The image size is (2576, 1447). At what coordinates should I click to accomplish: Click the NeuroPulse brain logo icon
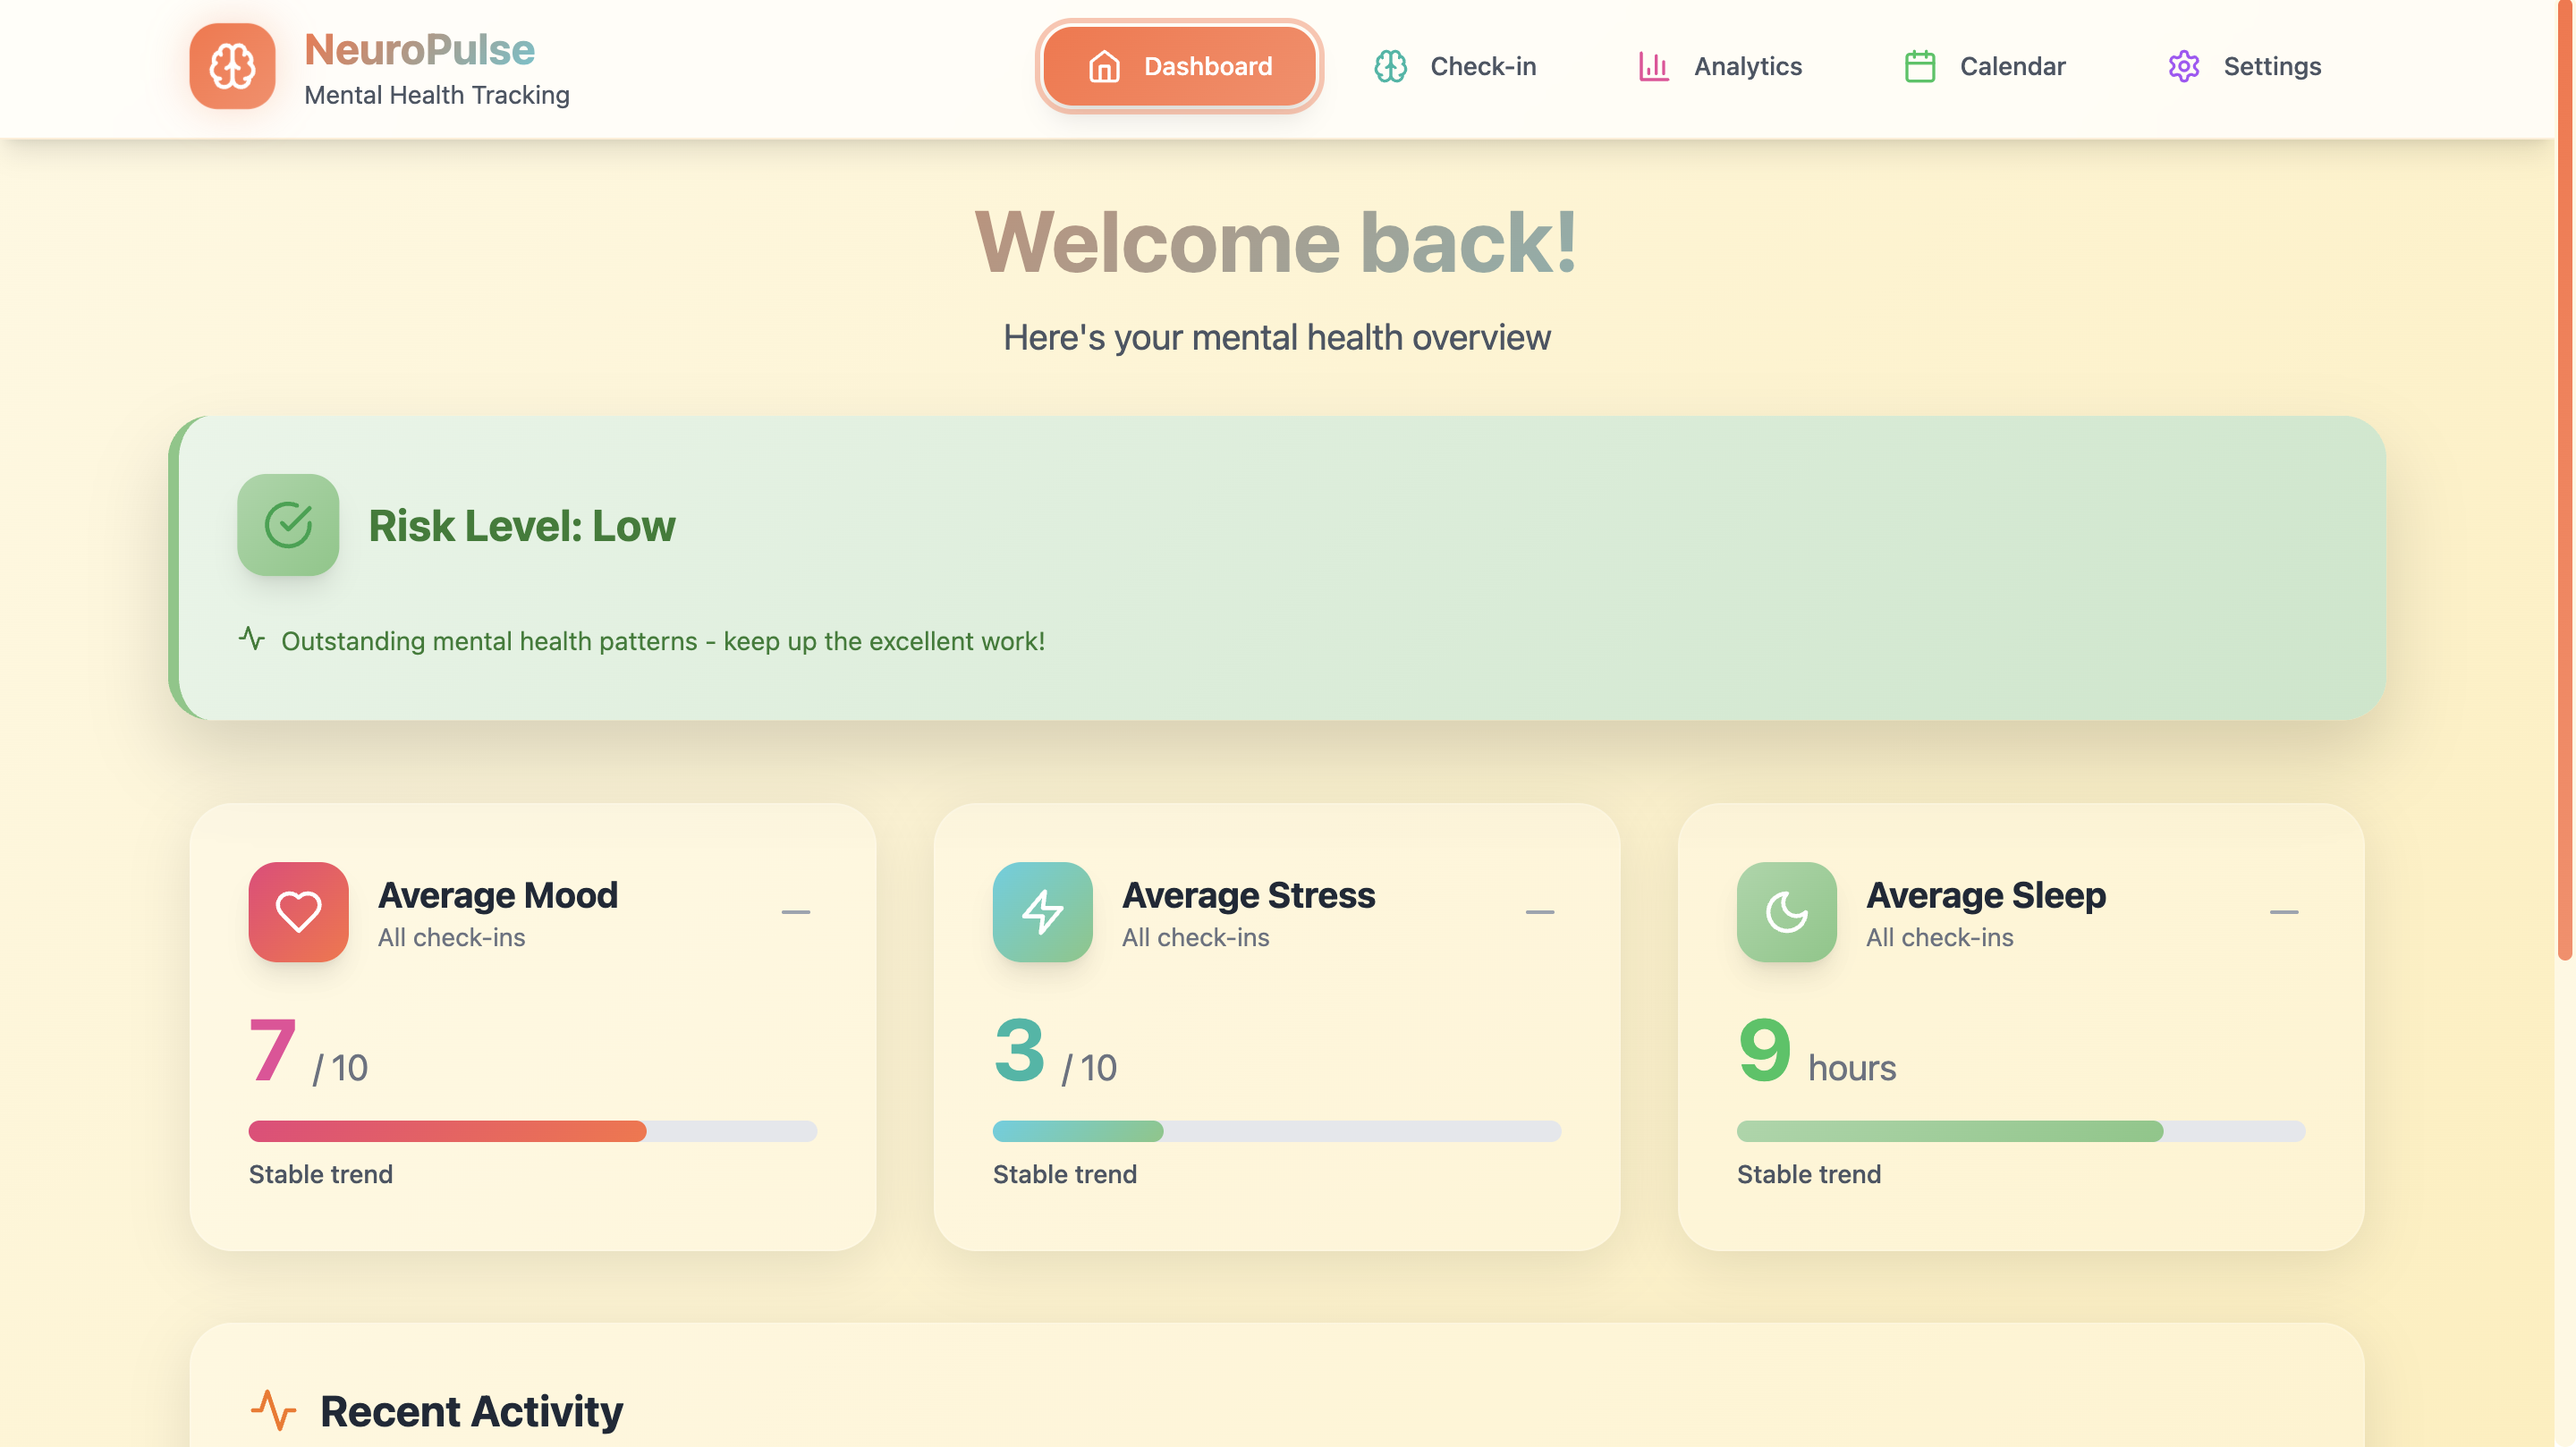pyautogui.click(x=232, y=66)
